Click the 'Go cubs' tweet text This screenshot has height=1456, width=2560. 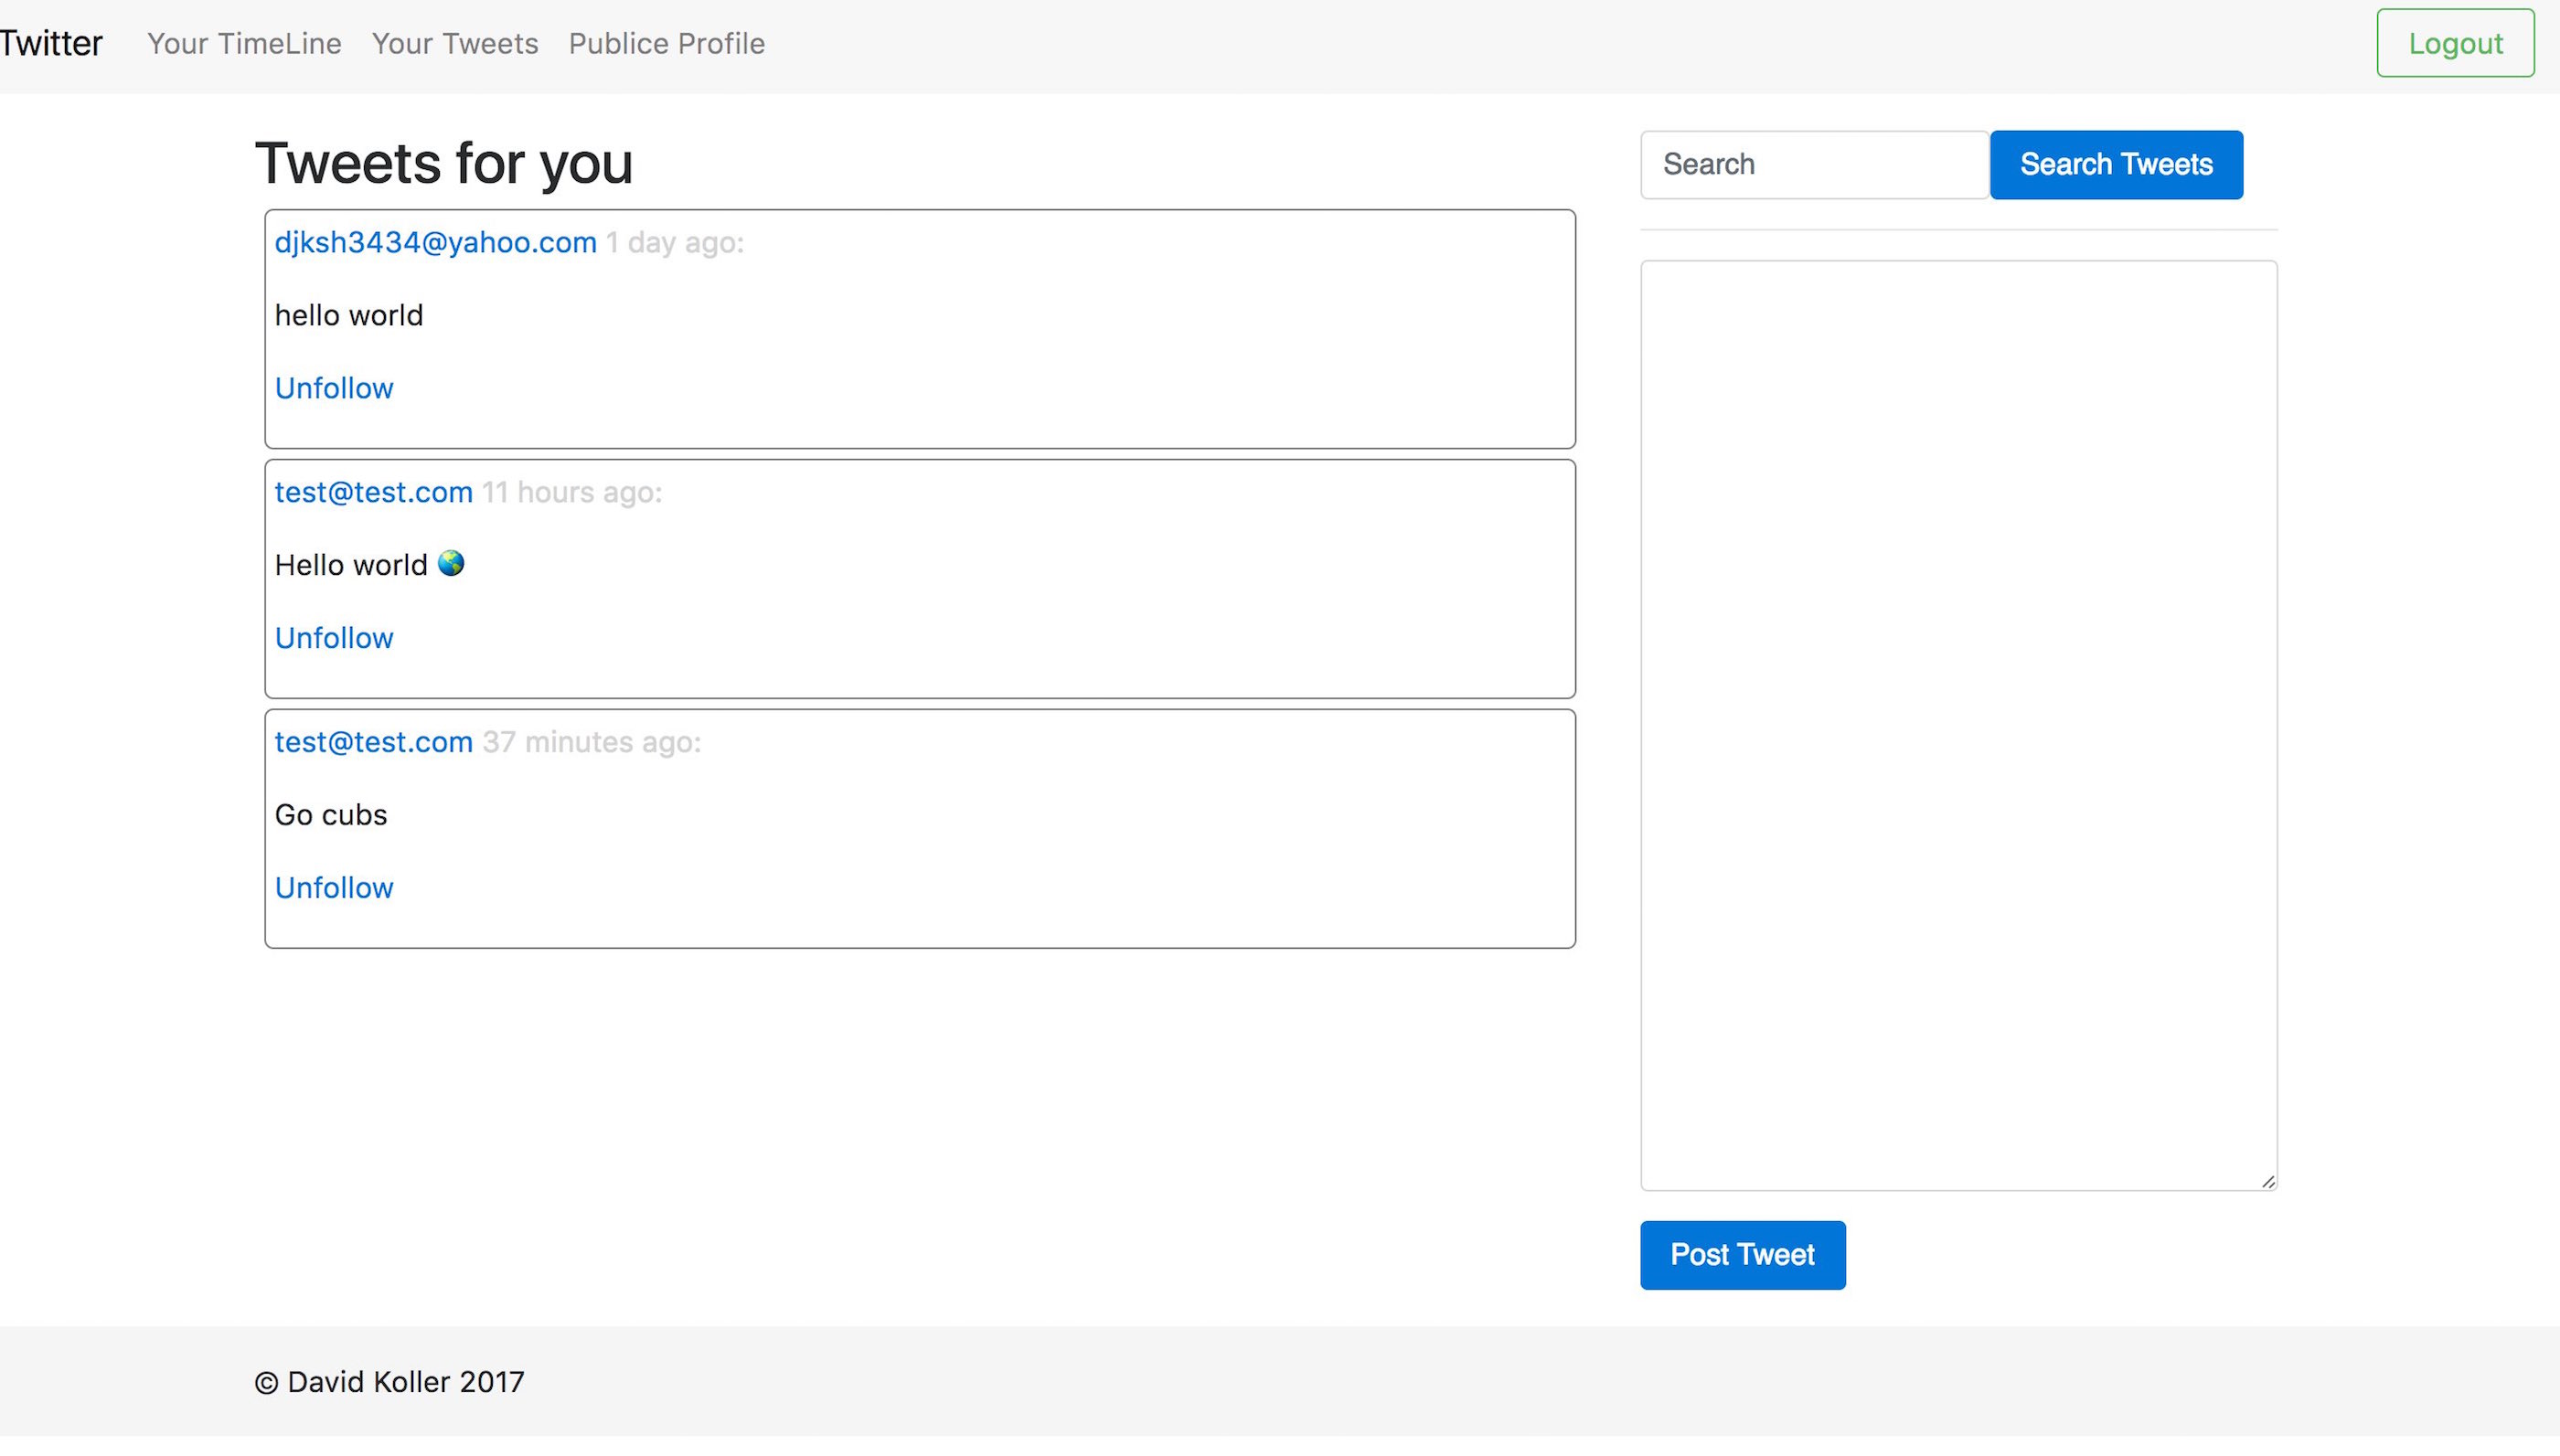coord(330,815)
